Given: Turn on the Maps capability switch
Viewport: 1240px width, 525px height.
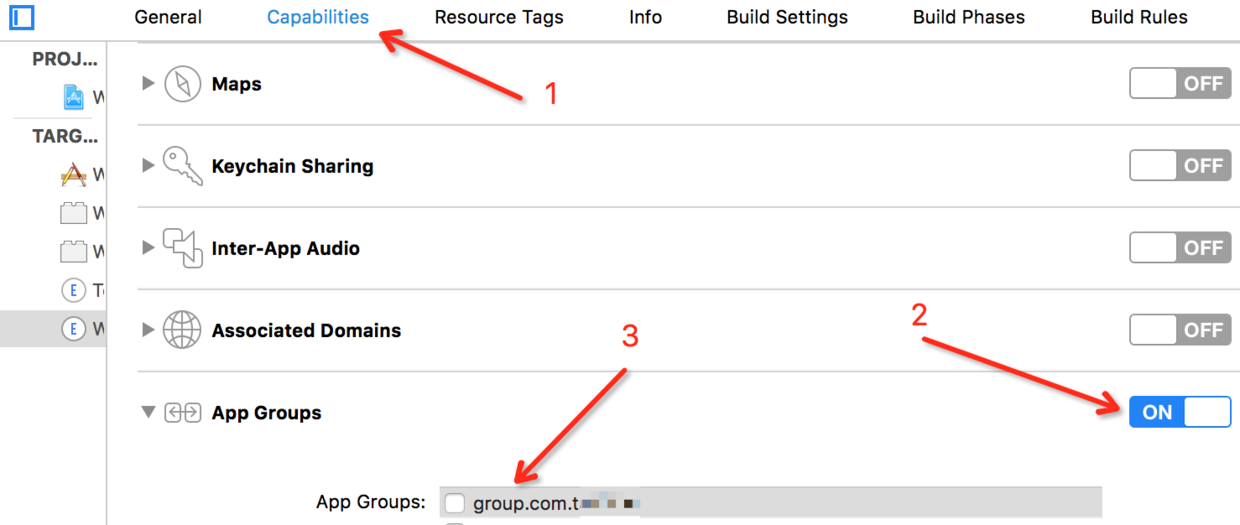Looking at the screenshot, I should (x=1180, y=84).
